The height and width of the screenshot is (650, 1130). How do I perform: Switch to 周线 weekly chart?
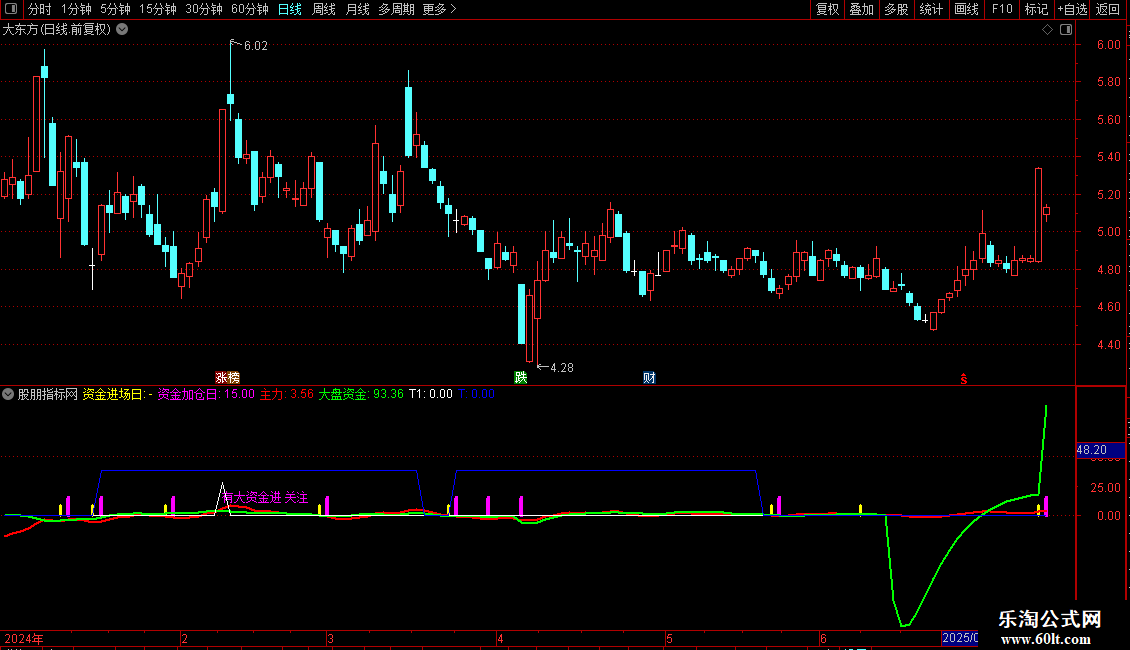(x=324, y=9)
